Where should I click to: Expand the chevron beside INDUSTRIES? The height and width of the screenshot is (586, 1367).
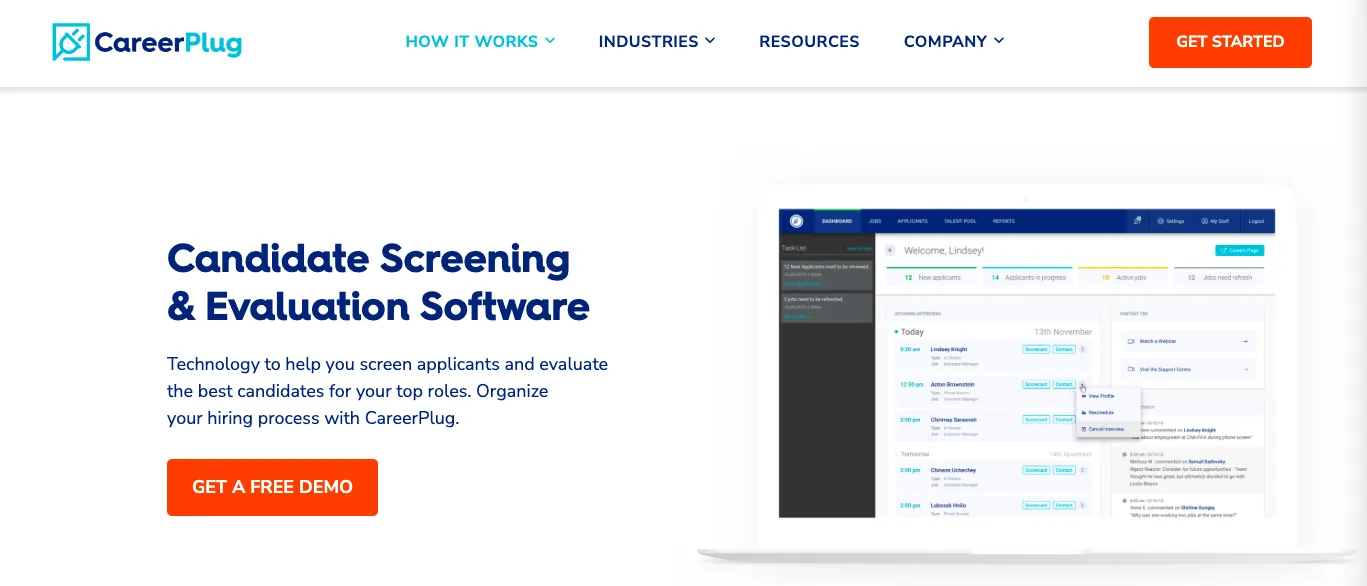pyautogui.click(x=710, y=42)
